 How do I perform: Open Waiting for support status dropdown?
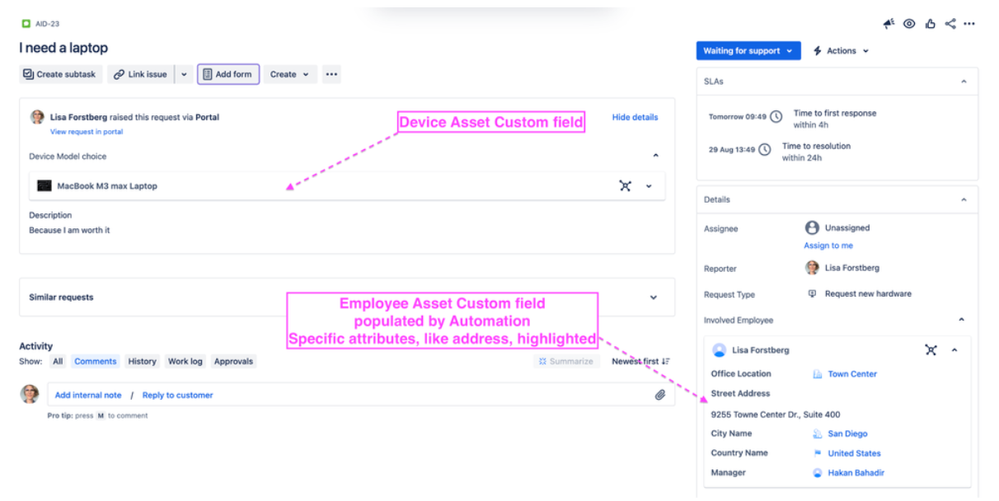point(748,50)
